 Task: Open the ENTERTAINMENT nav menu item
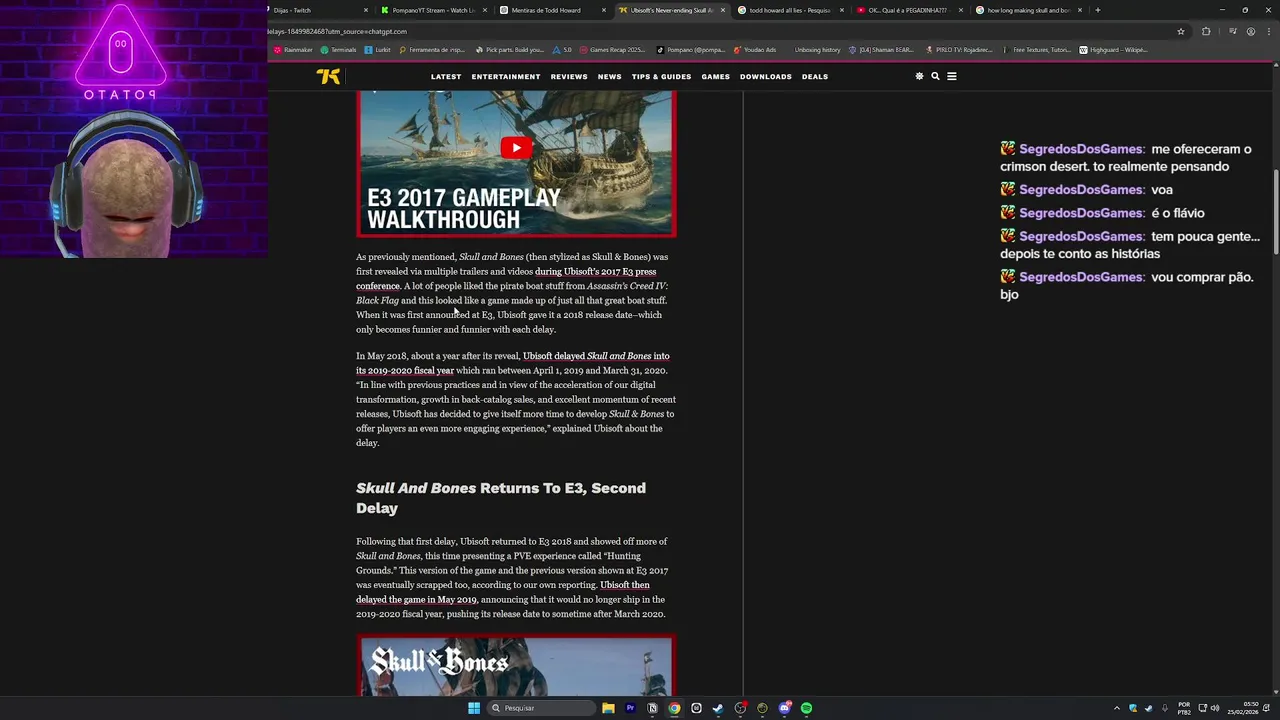pyautogui.click(x=506, y=77)
